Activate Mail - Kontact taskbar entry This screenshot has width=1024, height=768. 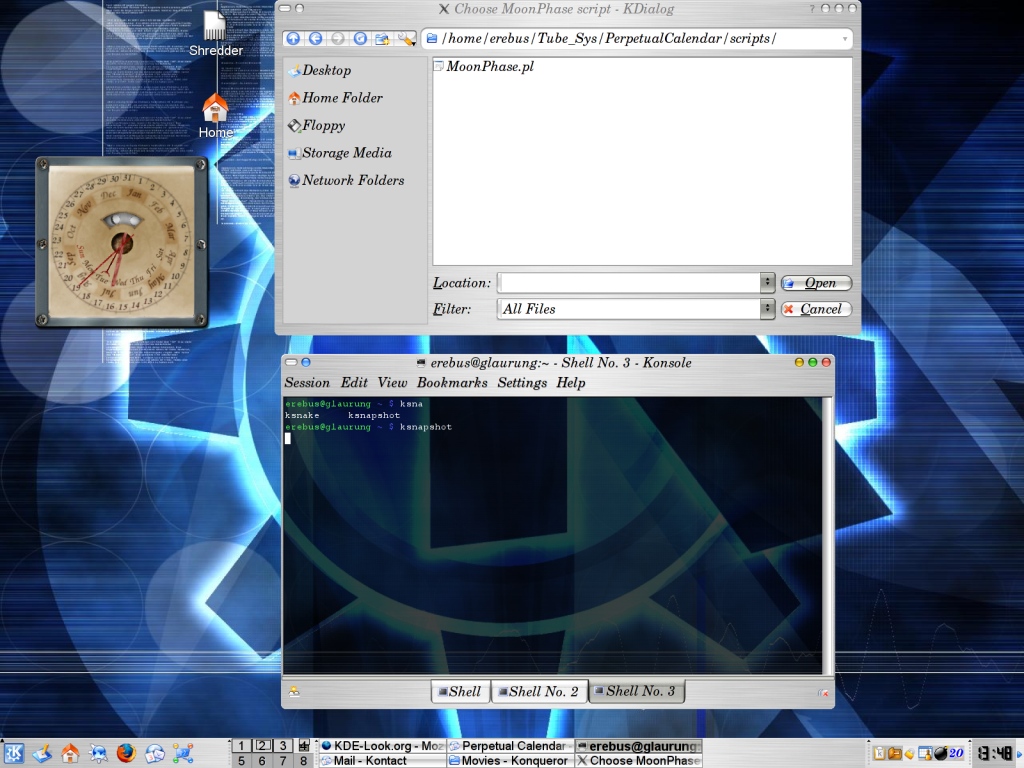382,761
